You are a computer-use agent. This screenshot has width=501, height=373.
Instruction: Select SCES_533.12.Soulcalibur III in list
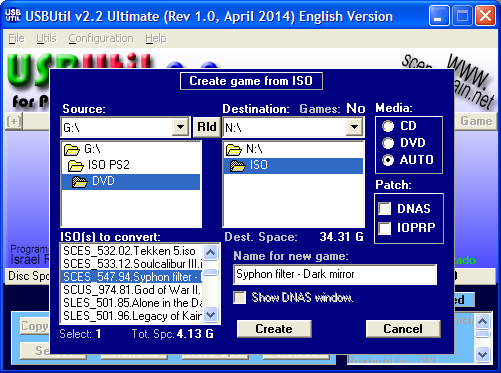point(132,264)
